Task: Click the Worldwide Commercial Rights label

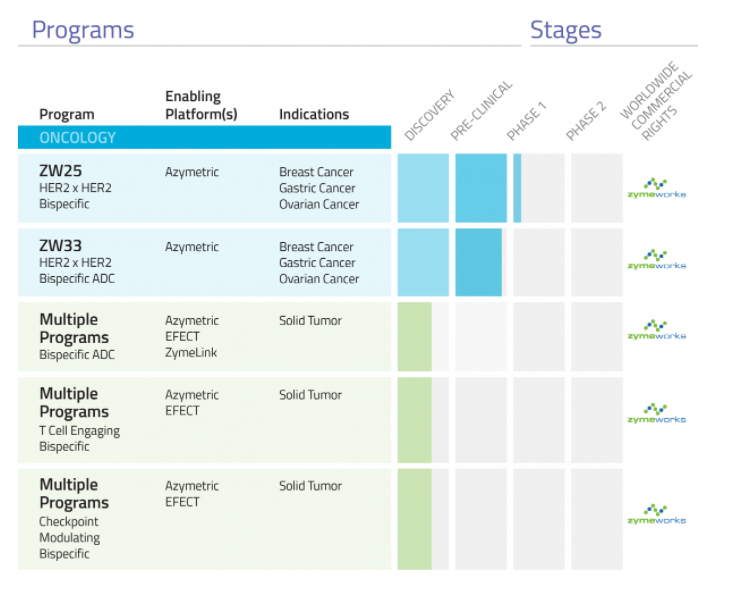Action: coord(656,101)
